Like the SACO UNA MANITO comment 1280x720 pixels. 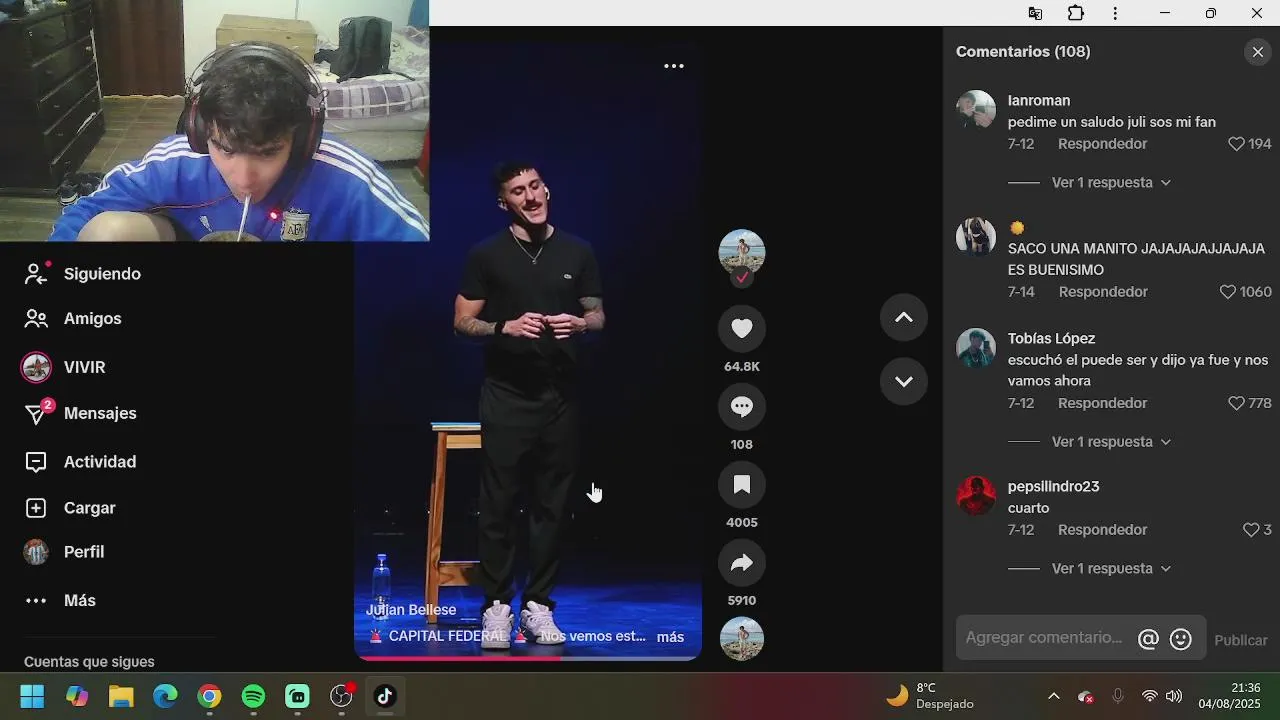(x=1228, y=292)
